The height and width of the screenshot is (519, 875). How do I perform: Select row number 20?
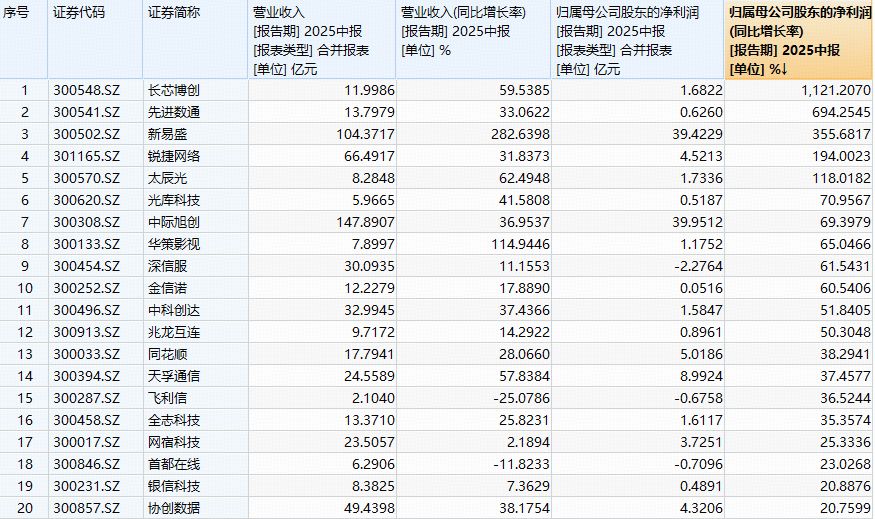[25, 508]
